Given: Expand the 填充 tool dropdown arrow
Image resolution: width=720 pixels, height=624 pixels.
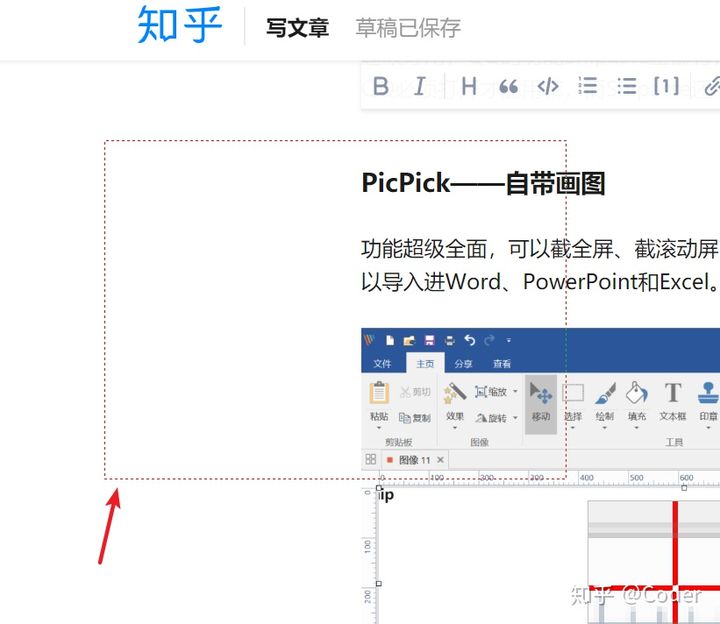Looking at the screenshot, I should pos(637,428).
